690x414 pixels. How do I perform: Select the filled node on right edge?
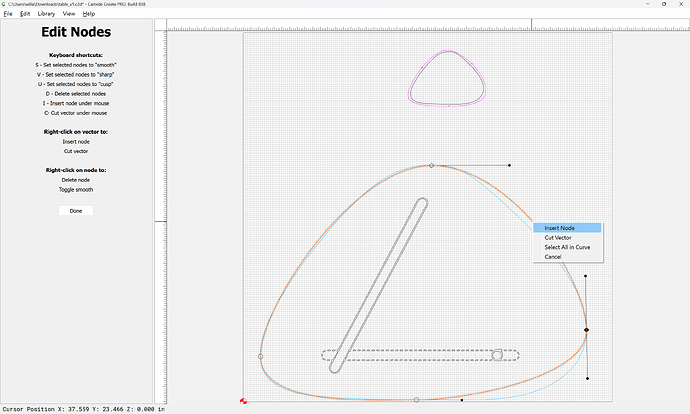(586, 330)
